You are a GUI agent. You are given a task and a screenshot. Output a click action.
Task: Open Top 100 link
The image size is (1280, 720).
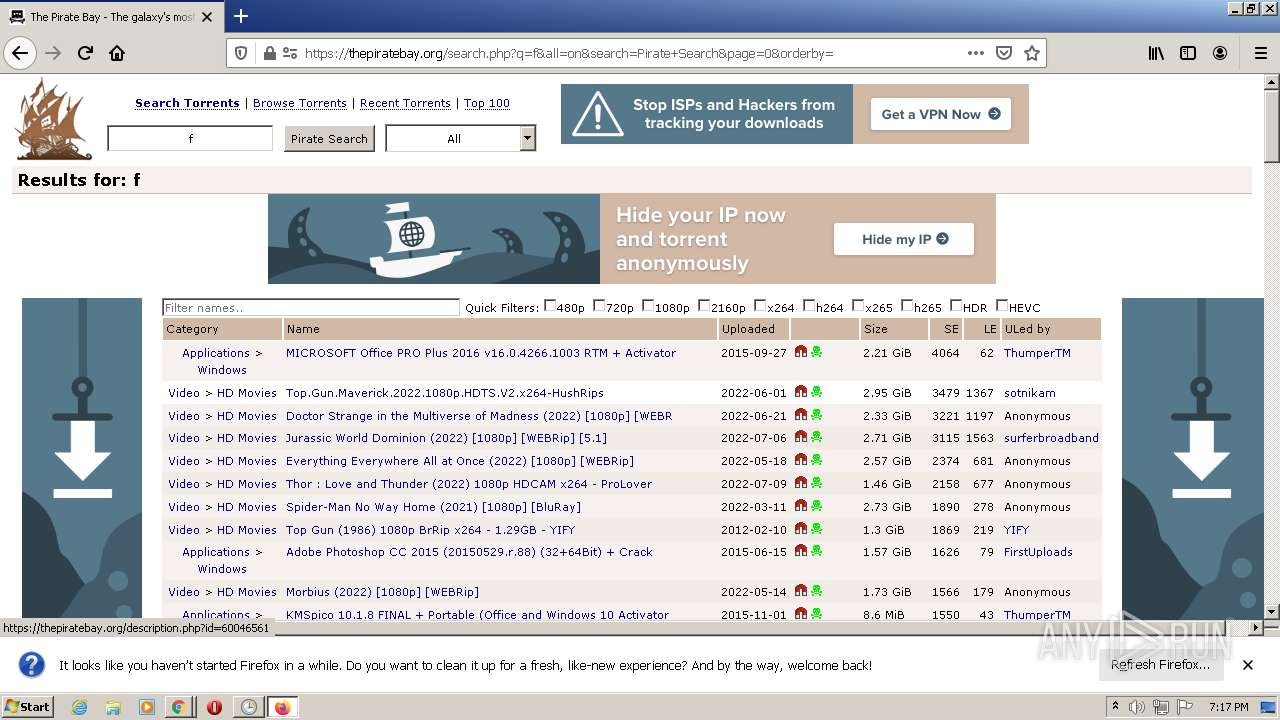click(x=487, y=103)
